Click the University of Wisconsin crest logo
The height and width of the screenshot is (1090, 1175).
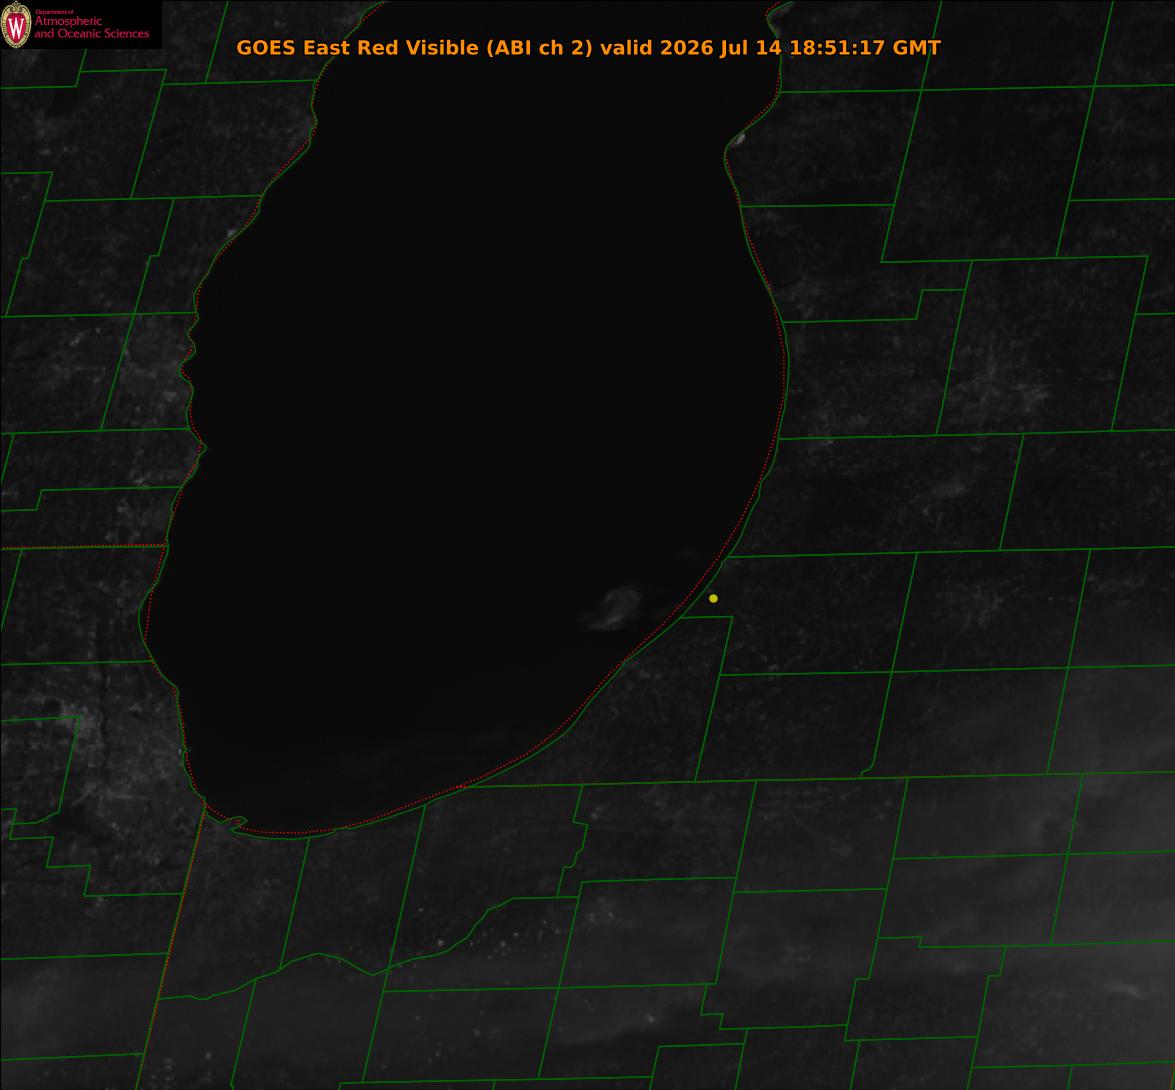pos(16,25)
